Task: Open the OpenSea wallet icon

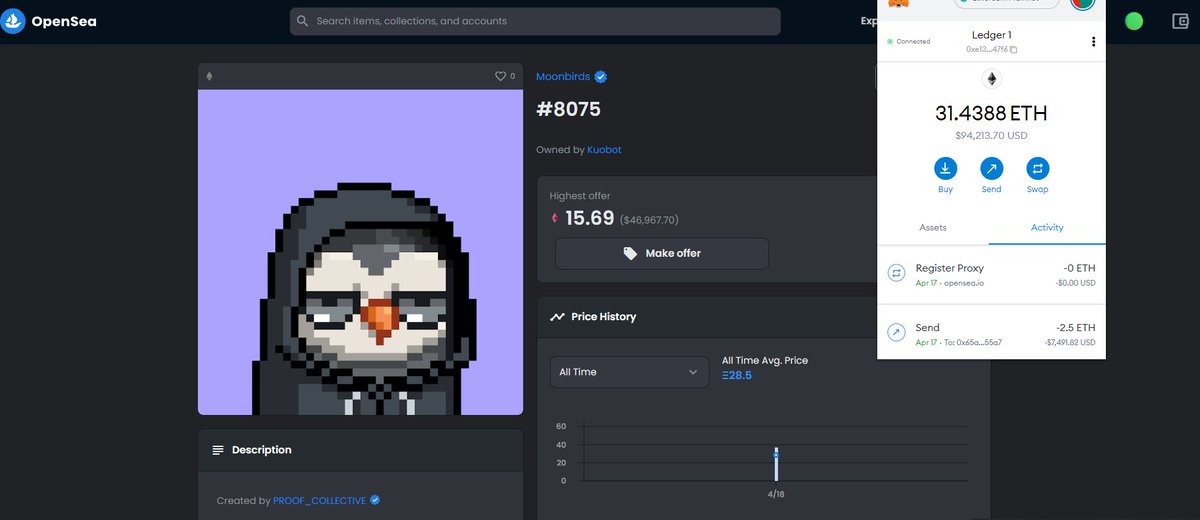Action: (x=1180, y=21)
